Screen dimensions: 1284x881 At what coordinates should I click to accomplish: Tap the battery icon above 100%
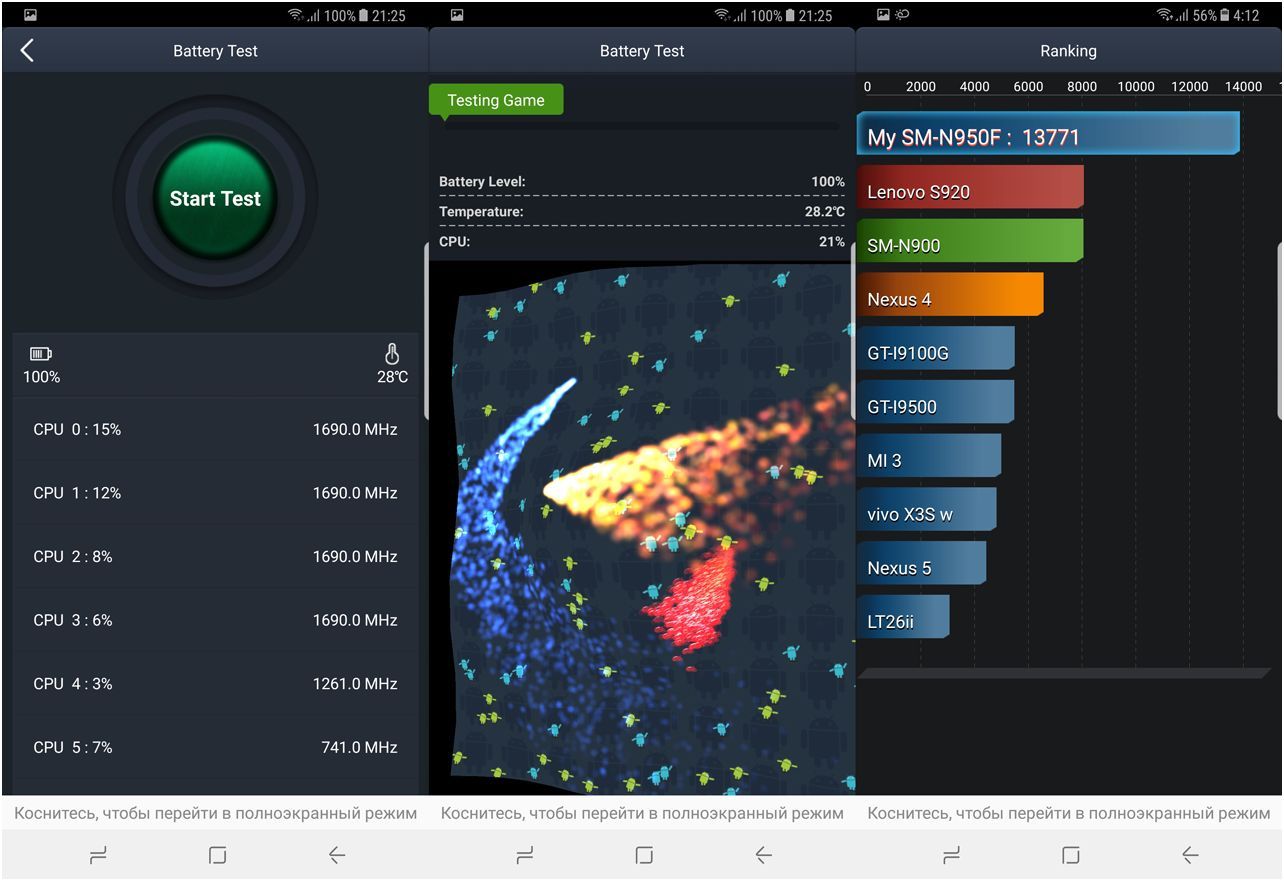(40, 354)
